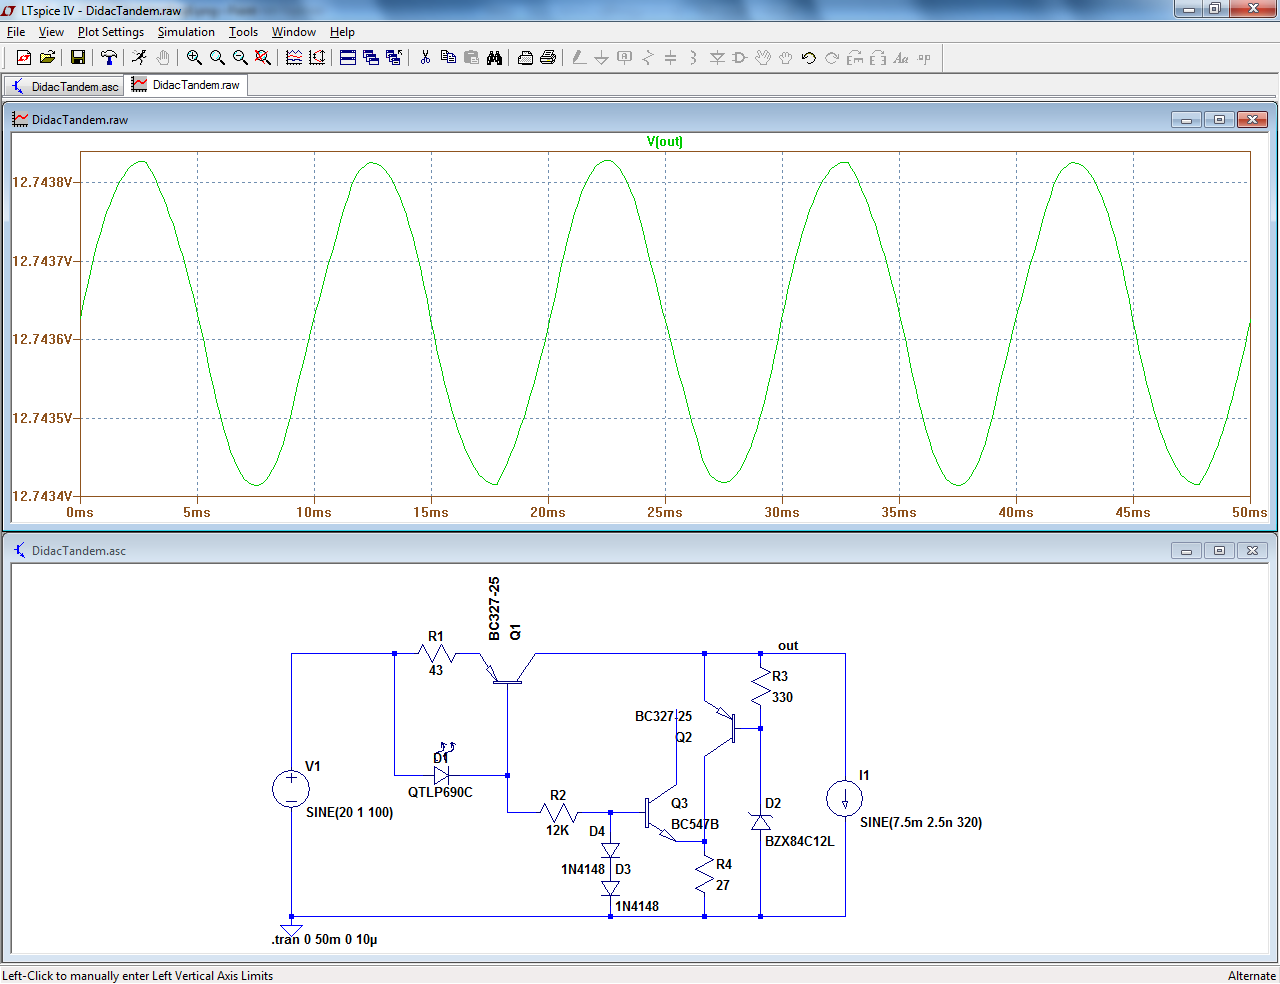Select the Ground symbol tool

coord(602,58)
